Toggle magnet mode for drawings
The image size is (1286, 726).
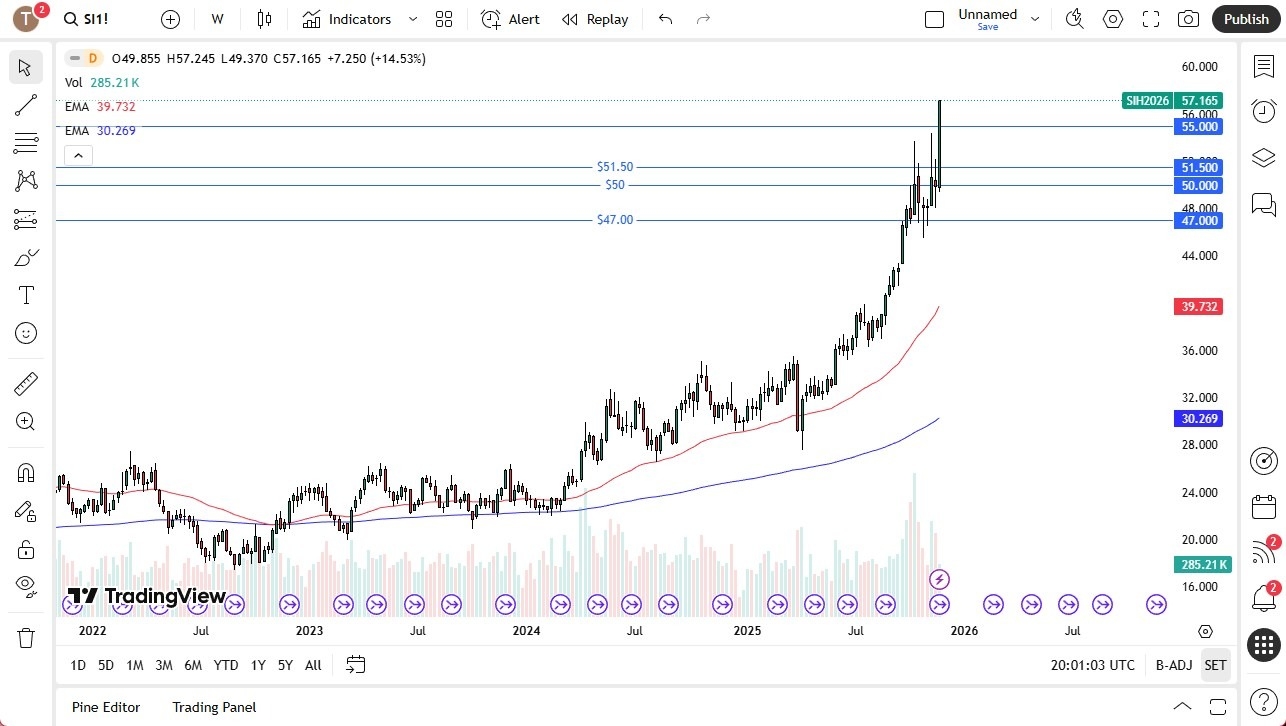coord(26,472)
